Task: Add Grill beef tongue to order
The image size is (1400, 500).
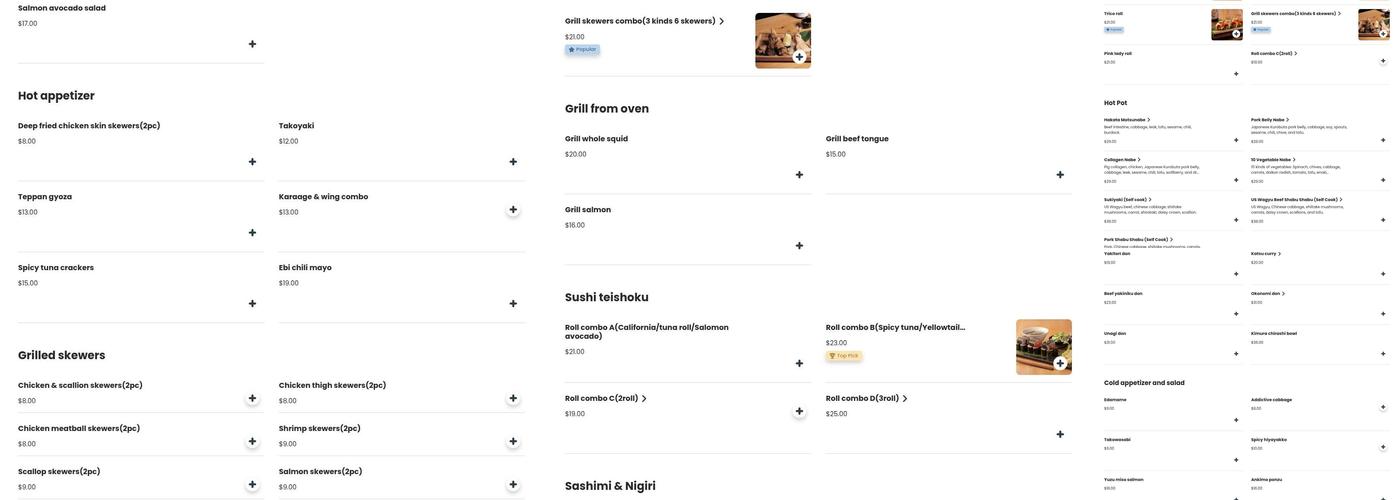Action: (x=1060, y=175)
